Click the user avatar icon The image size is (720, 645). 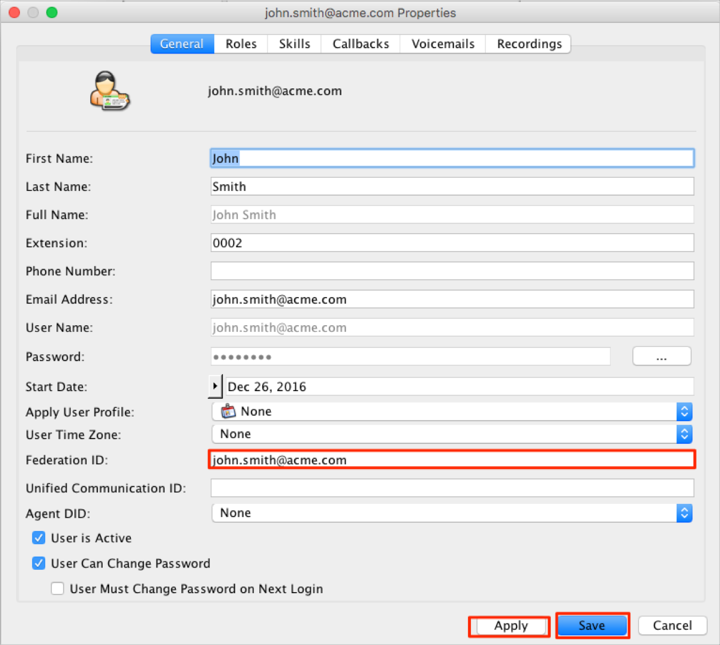tap(109, 91)
